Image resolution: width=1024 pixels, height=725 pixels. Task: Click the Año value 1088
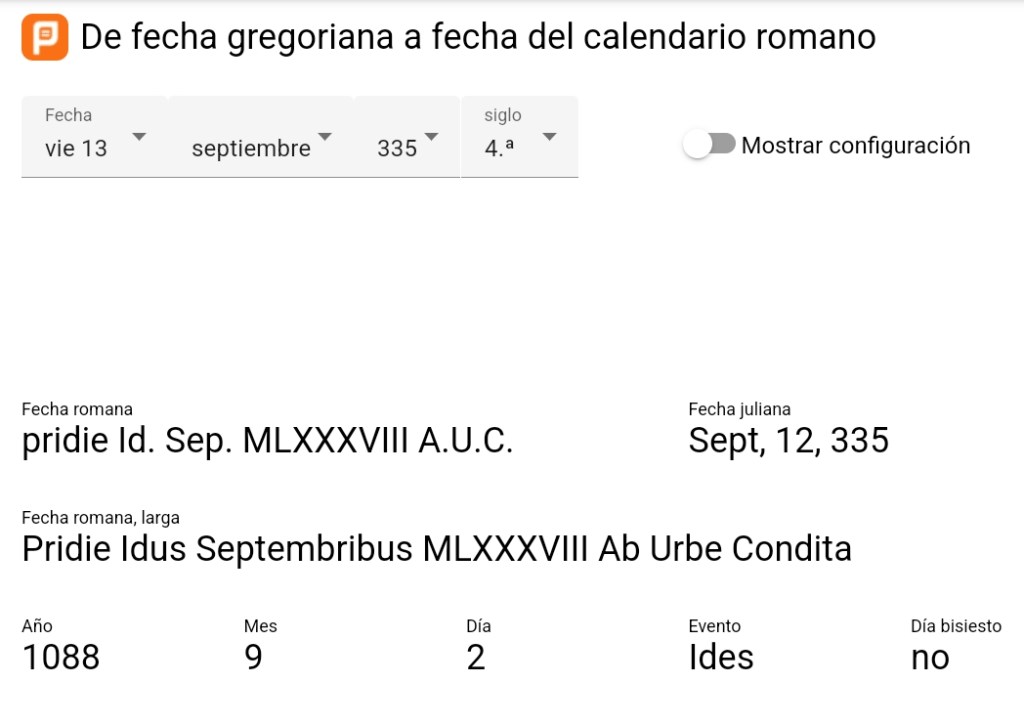[61, 657]
